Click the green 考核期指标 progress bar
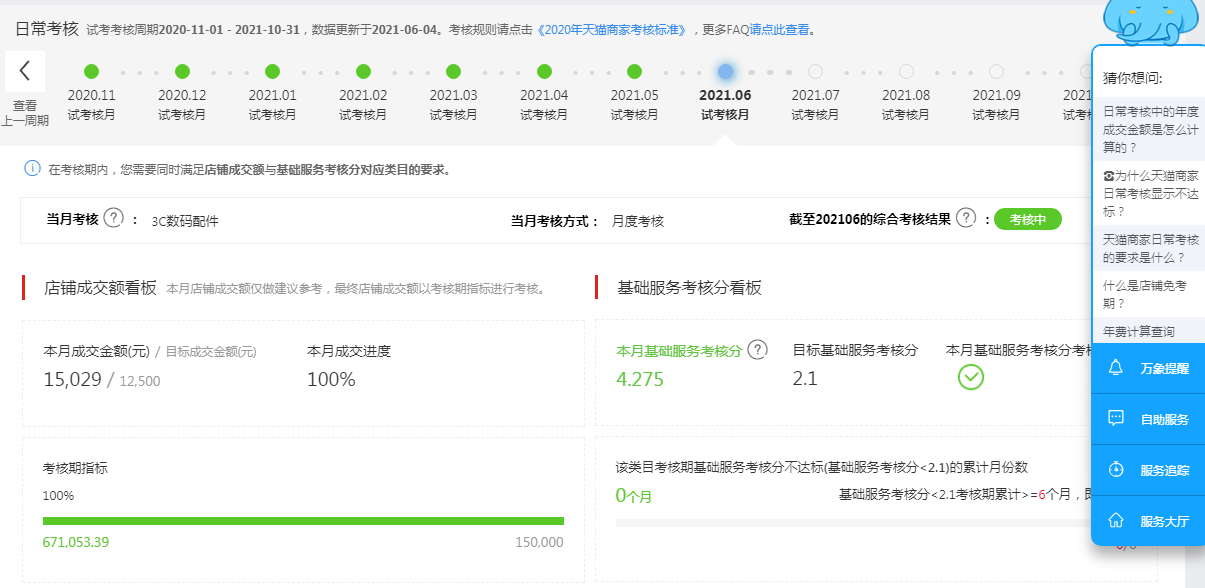The image size is (1205, 588). [303, 521]
